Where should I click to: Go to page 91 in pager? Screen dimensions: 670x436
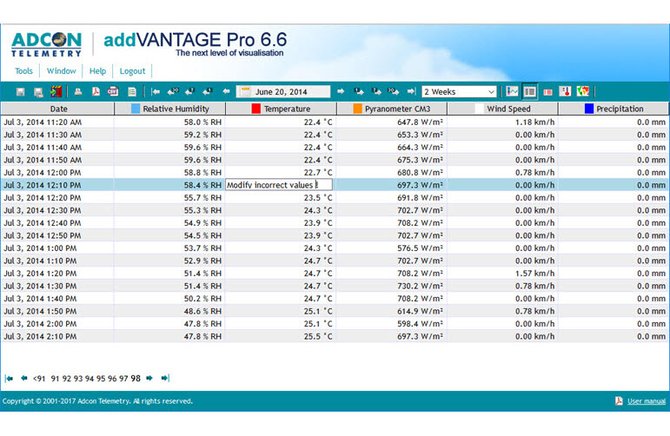coord(55,378)
